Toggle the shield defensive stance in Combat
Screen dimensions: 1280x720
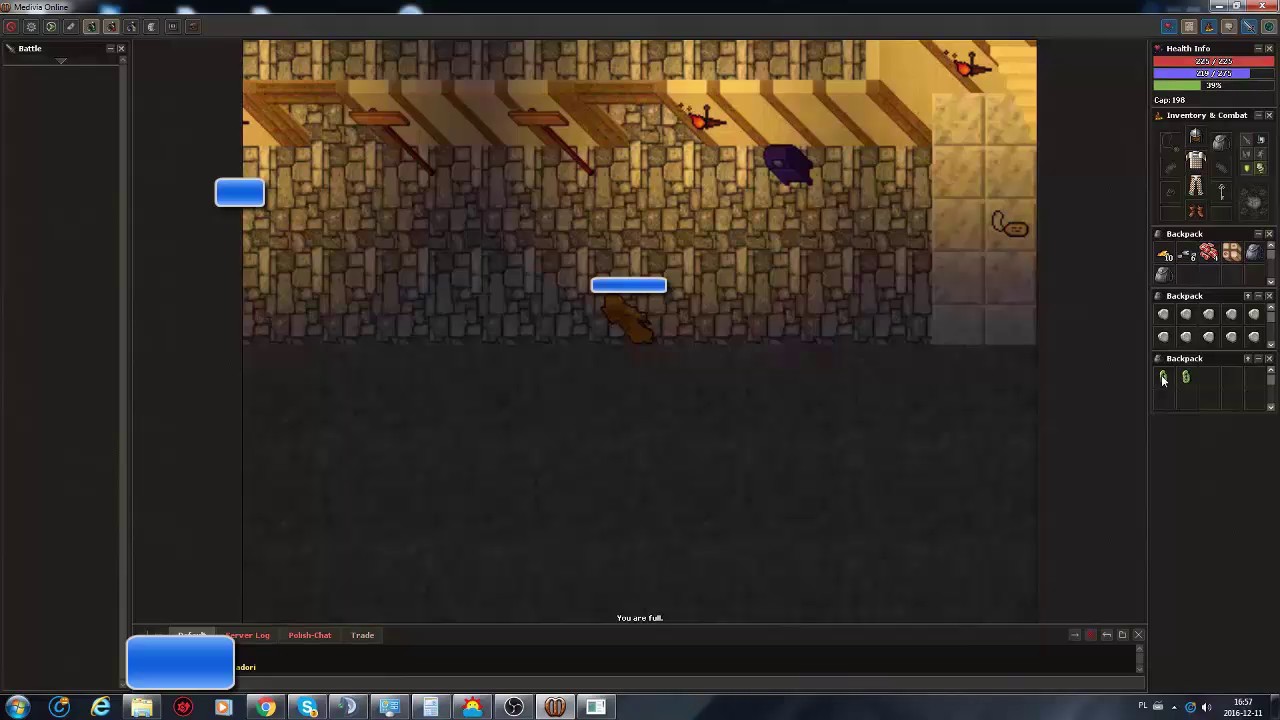click(x=1246, y=168)
